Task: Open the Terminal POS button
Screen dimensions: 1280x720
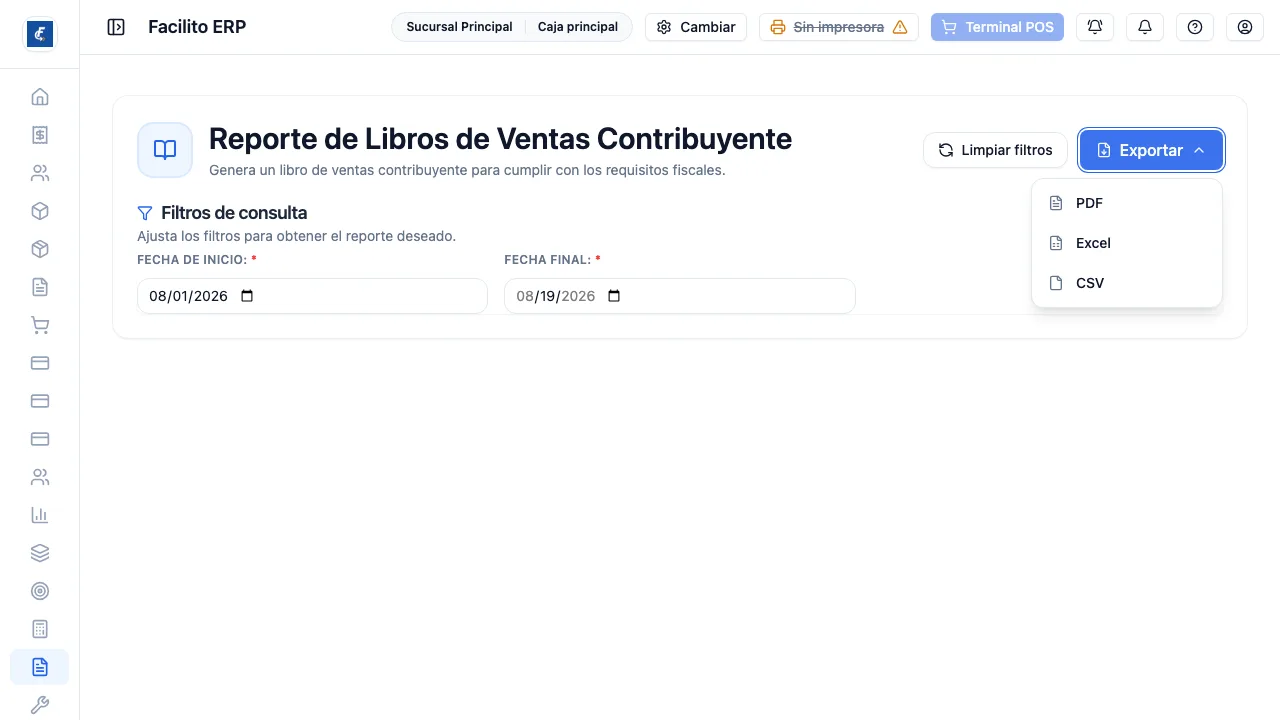Action: (x=997, y=27)
